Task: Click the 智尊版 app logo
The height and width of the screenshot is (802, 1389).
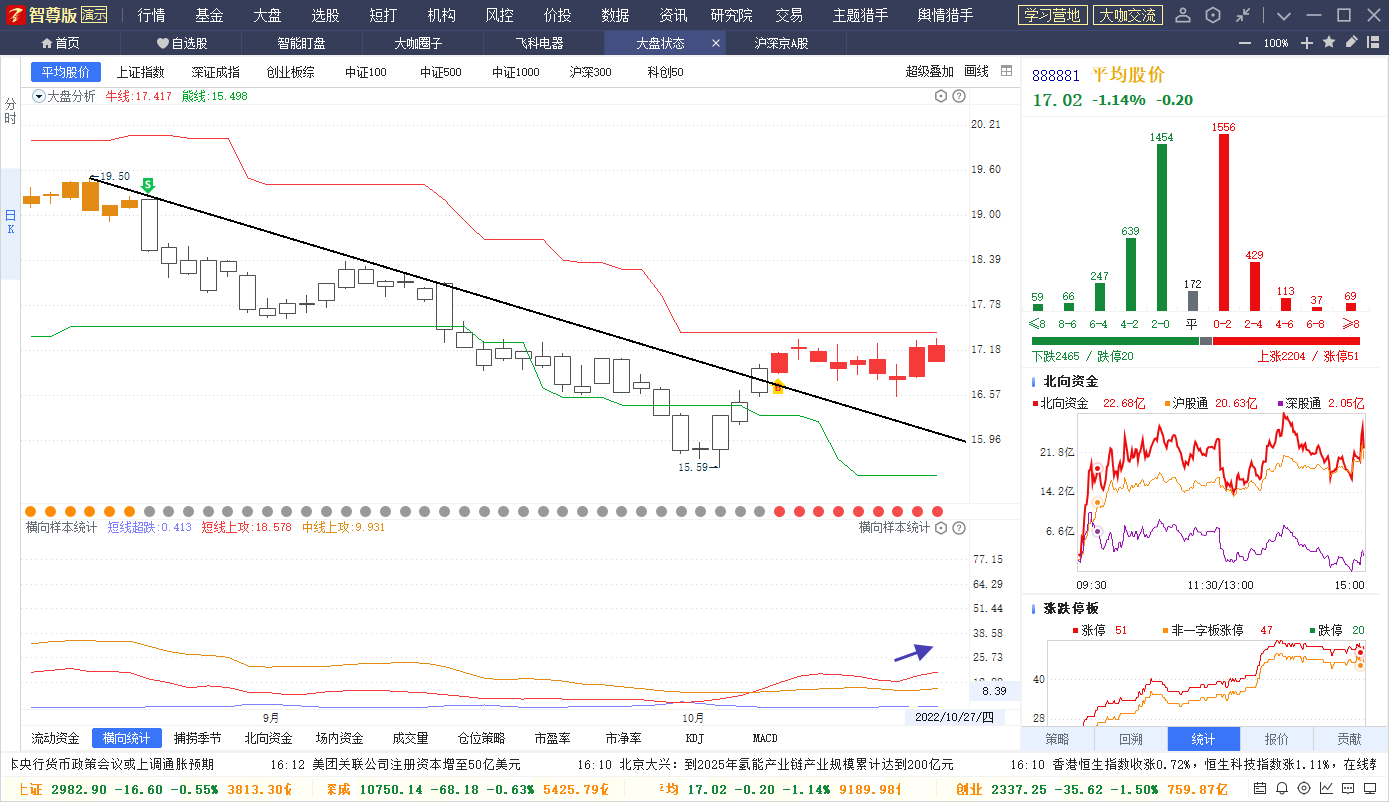Action: click(42, 15)
